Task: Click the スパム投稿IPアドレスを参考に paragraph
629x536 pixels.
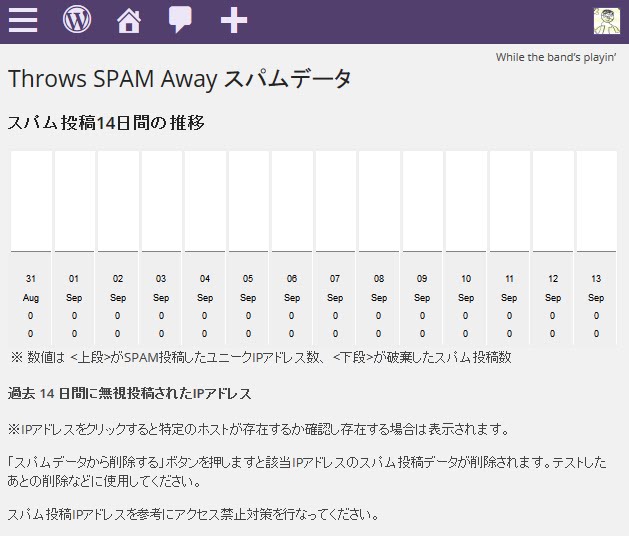Action: click(x=193, y=514)
